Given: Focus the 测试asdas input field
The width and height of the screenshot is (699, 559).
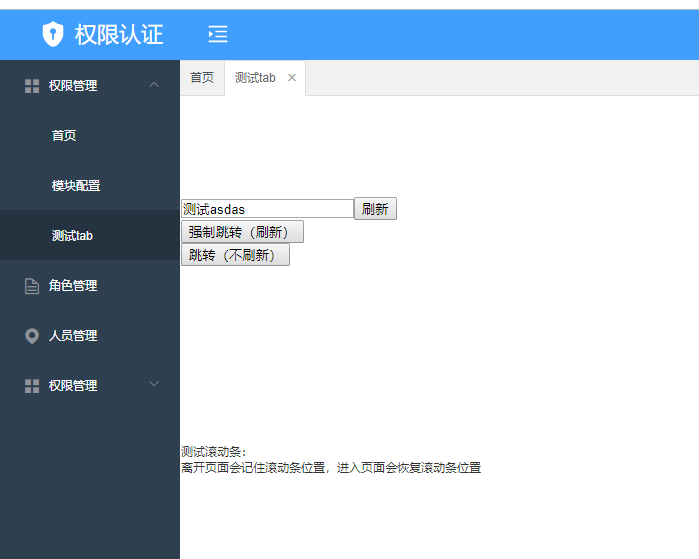Looking at the screenshot, I should pos(267,209).
